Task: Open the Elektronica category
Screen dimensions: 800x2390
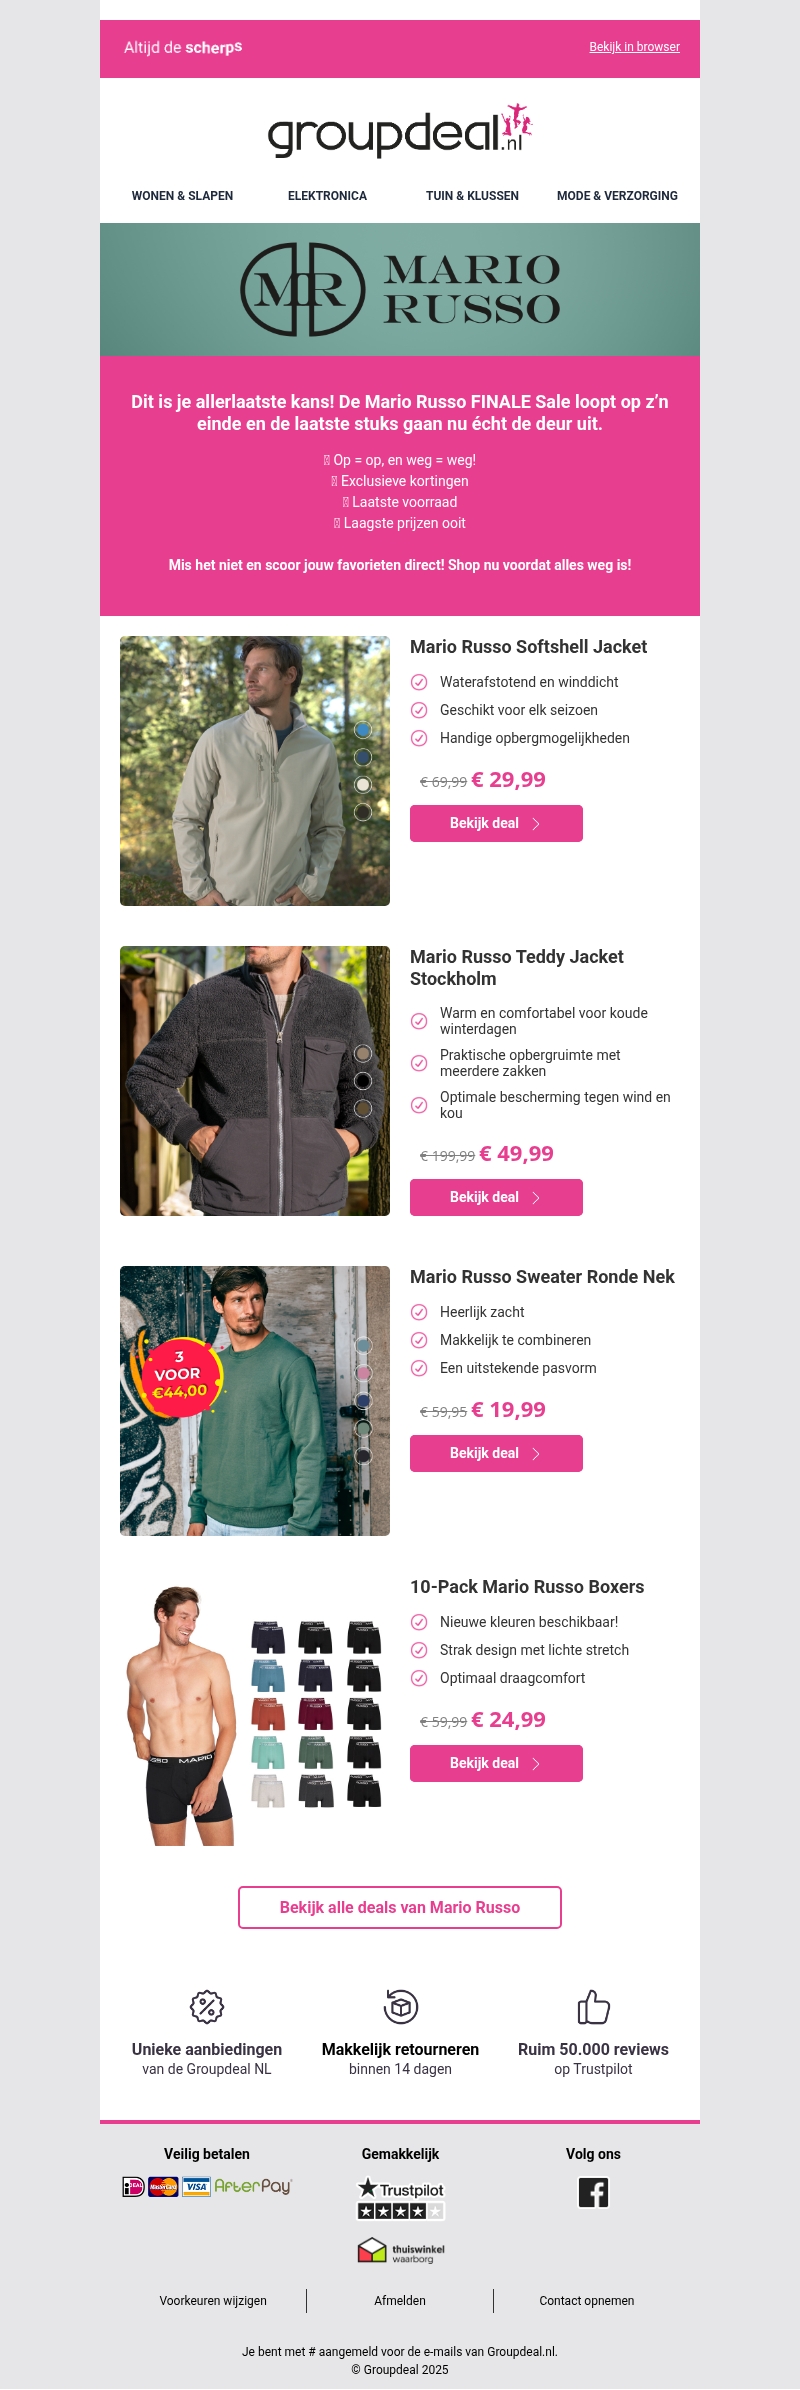Action: 327,196
